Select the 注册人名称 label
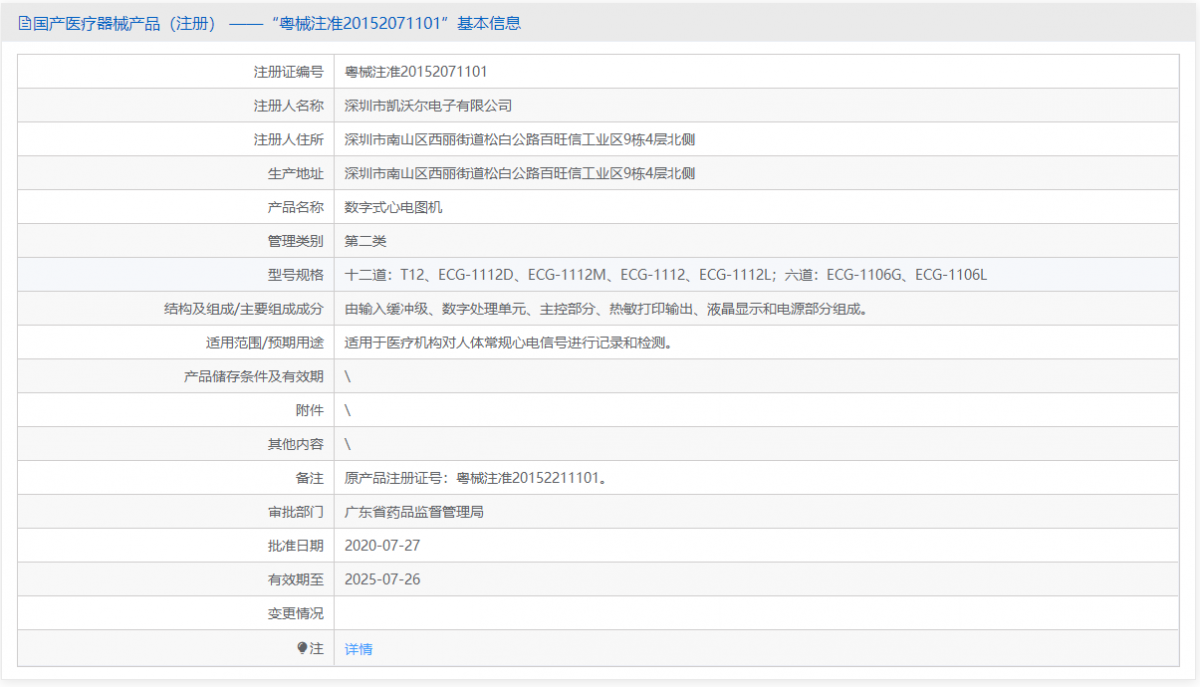 click(289, 106)
